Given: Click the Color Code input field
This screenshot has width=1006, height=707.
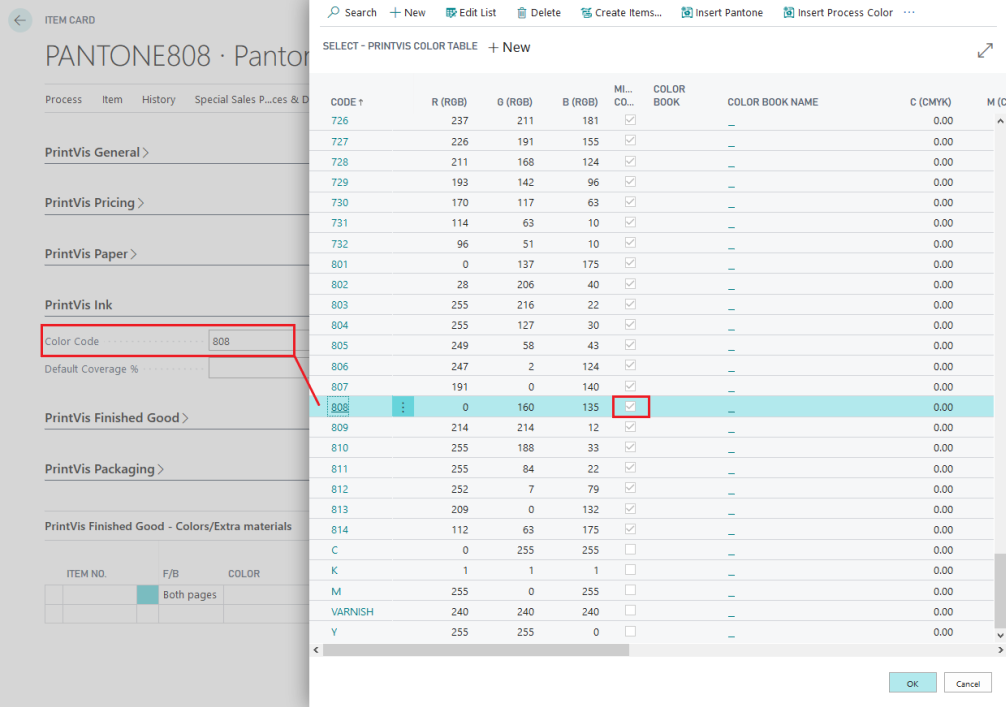Looking at the screenshot, I should [x=251, y=340].
